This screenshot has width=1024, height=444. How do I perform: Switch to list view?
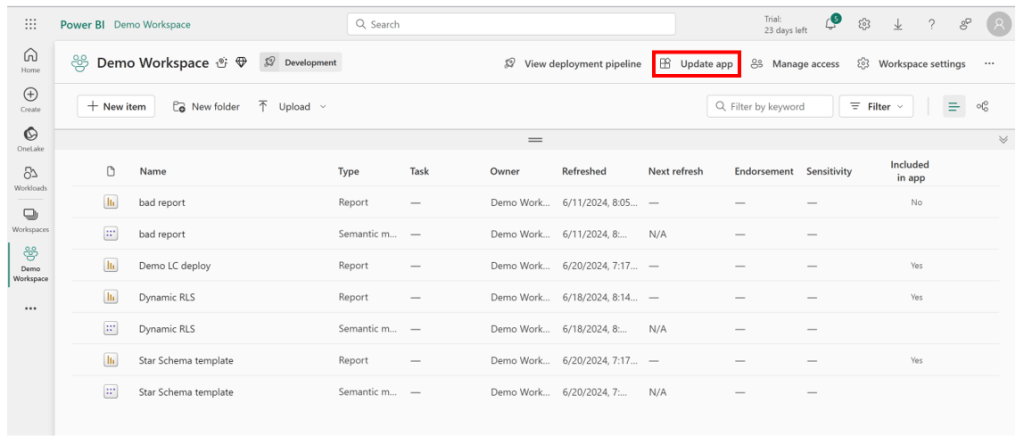point(953,107)
